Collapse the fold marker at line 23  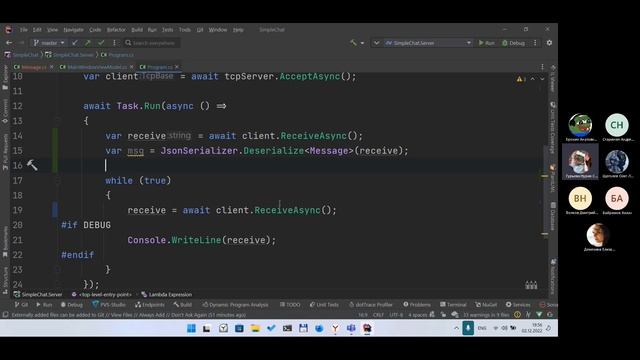click(x=58, y=269)
